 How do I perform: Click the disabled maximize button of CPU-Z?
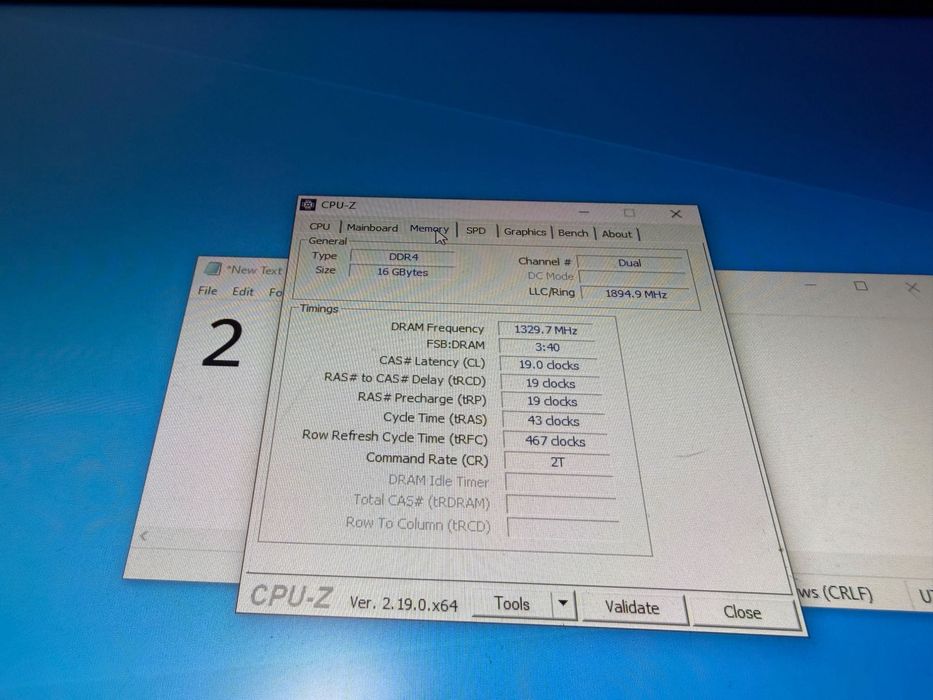(630, 212)
